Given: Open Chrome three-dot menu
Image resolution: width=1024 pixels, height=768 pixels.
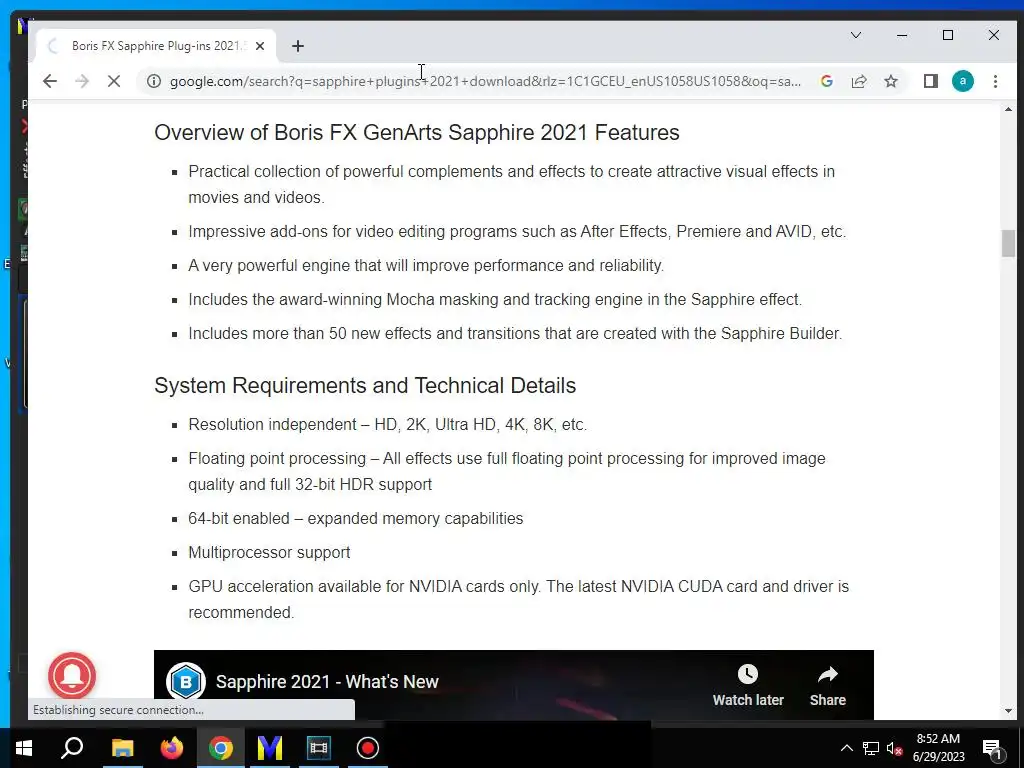Looking at the screenshot, I should click(x=995, y=81).
